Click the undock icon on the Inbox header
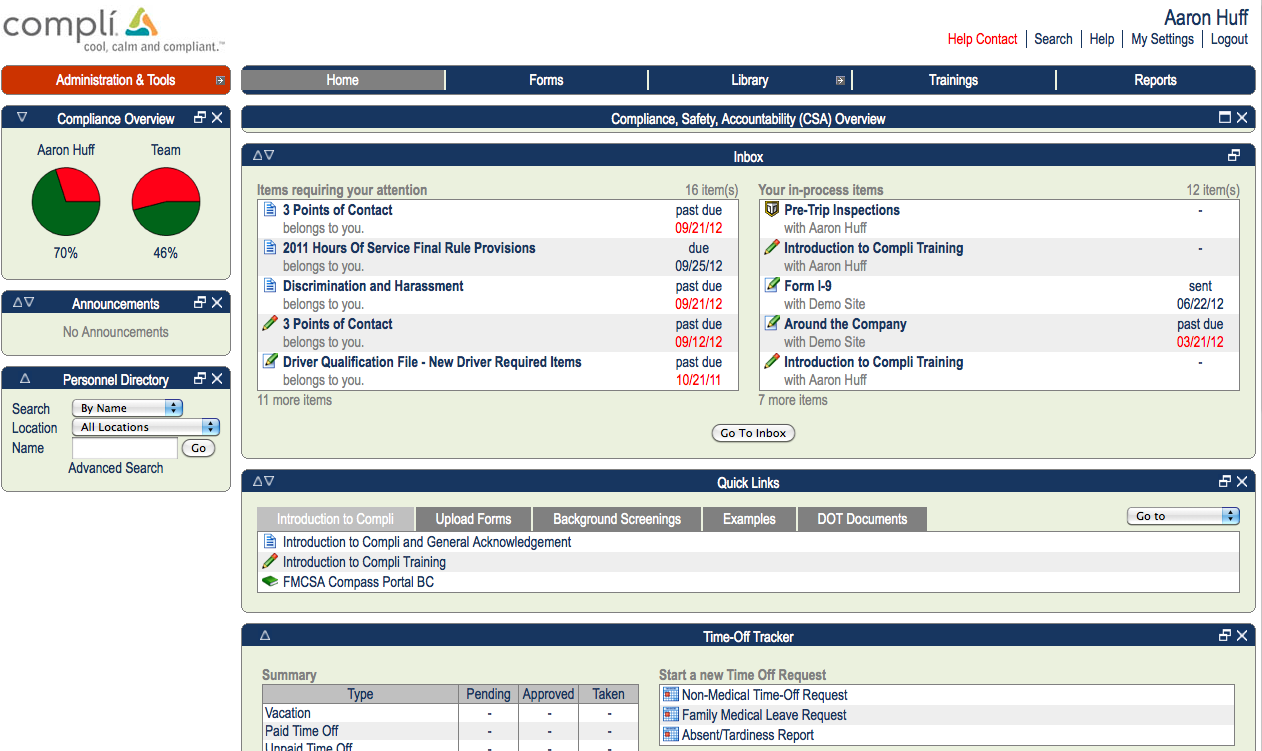 pos(1234,155)
